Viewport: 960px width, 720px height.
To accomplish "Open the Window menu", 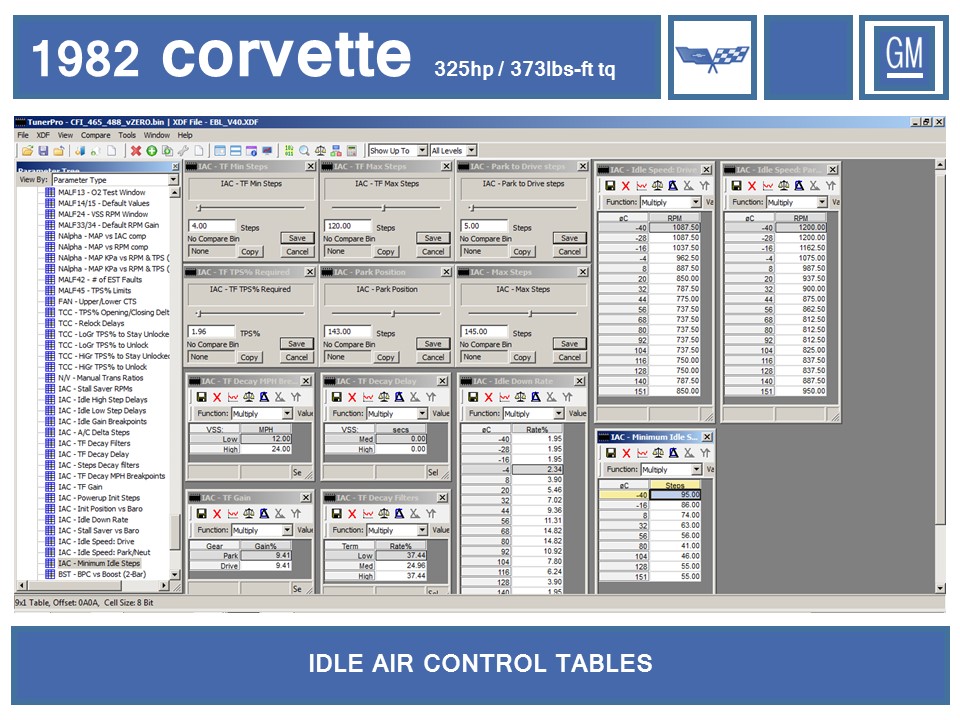I will pos(157,135).
